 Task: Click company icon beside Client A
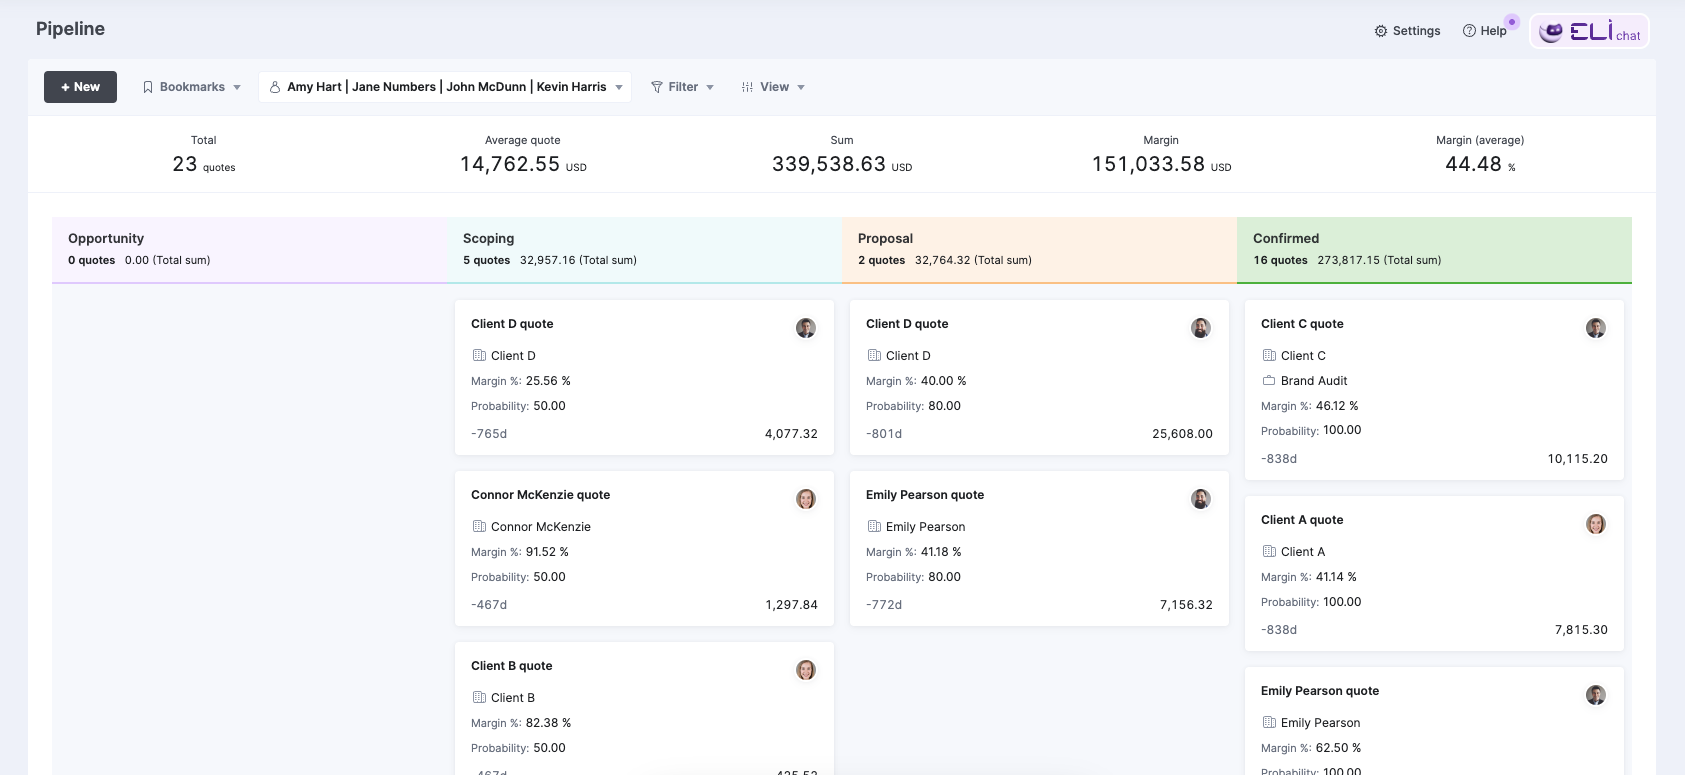[x=1269, y=551]
